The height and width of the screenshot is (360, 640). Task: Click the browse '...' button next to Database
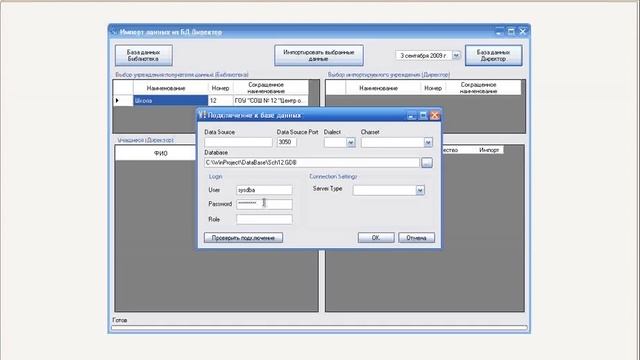pyautogui.click(x=427, y=162)
